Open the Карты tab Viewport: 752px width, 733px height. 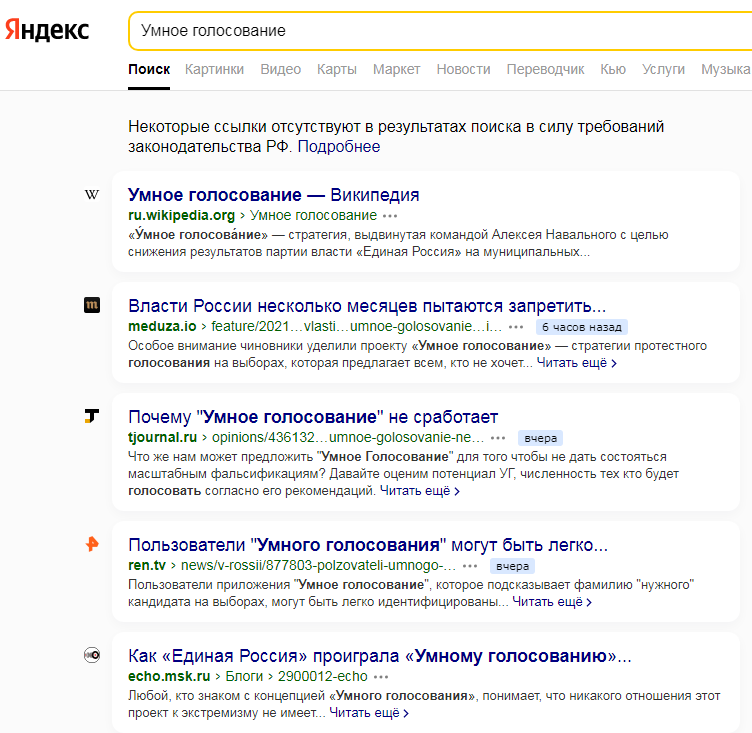click(x=337, y=70)
